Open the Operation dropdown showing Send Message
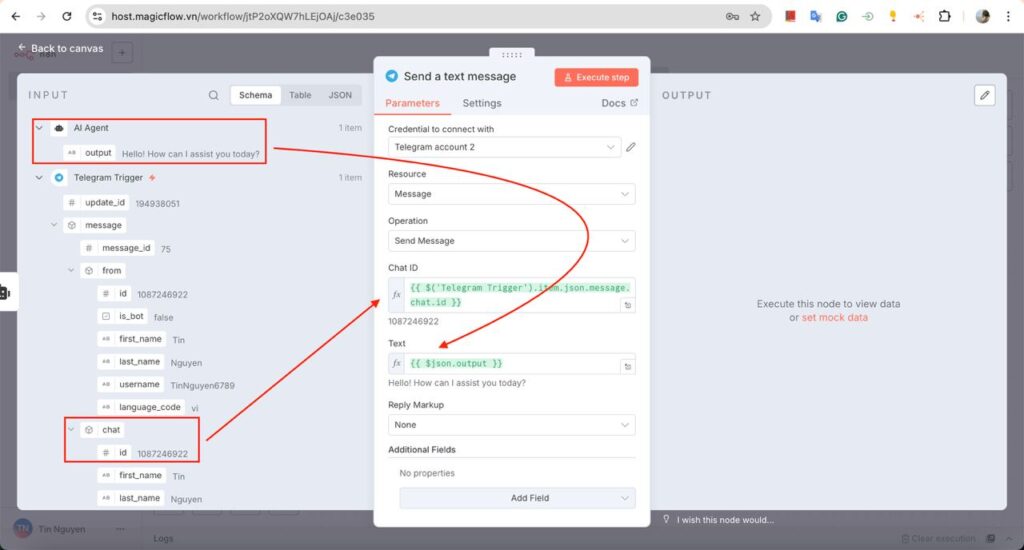The image size is (1024, 550). [511, 241]
